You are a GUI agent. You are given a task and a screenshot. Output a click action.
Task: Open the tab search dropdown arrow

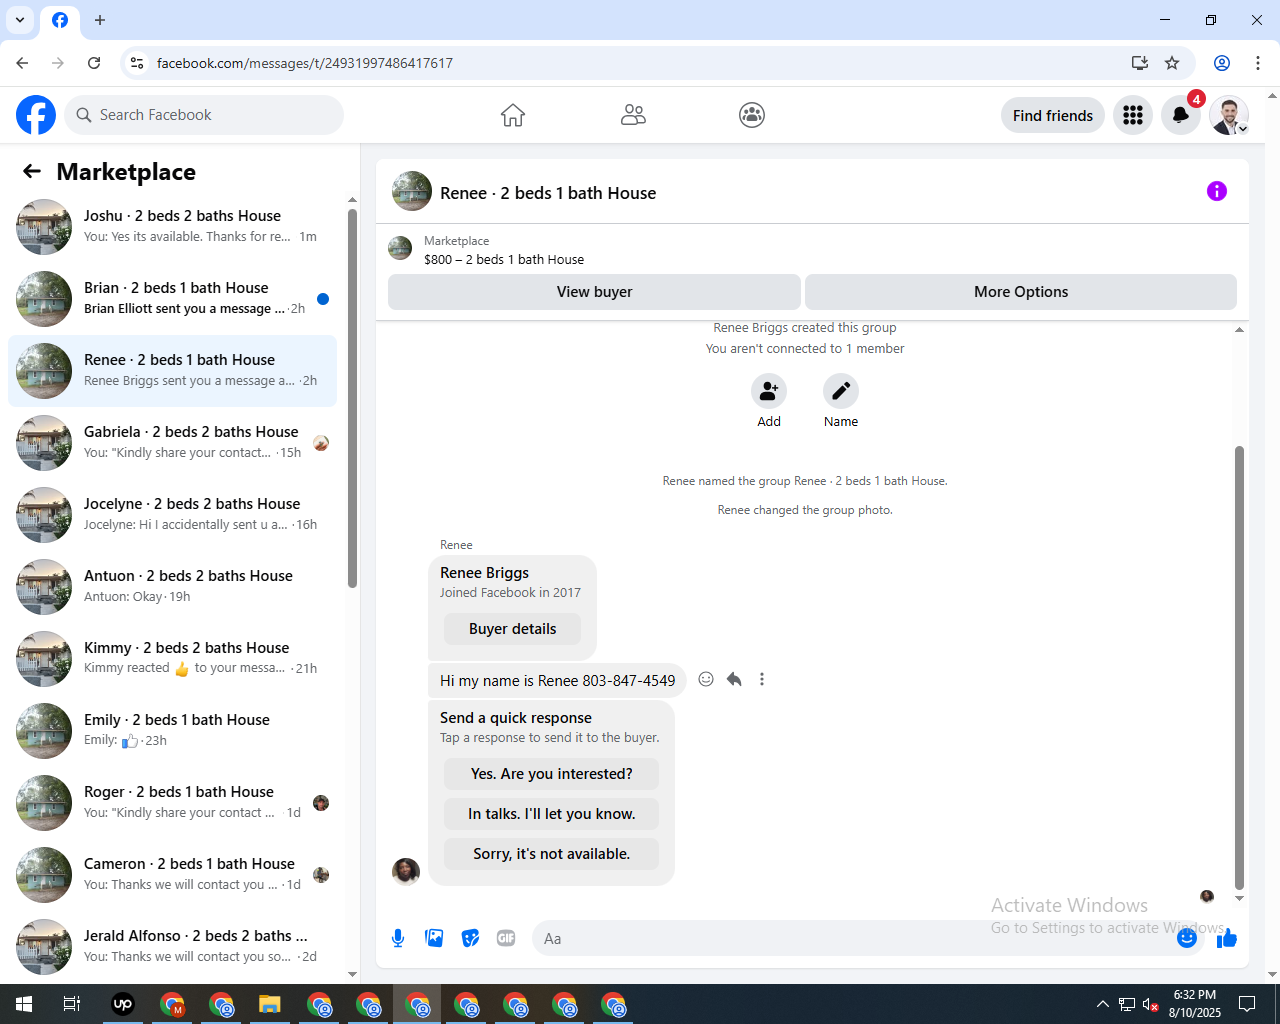pos(20,20)
